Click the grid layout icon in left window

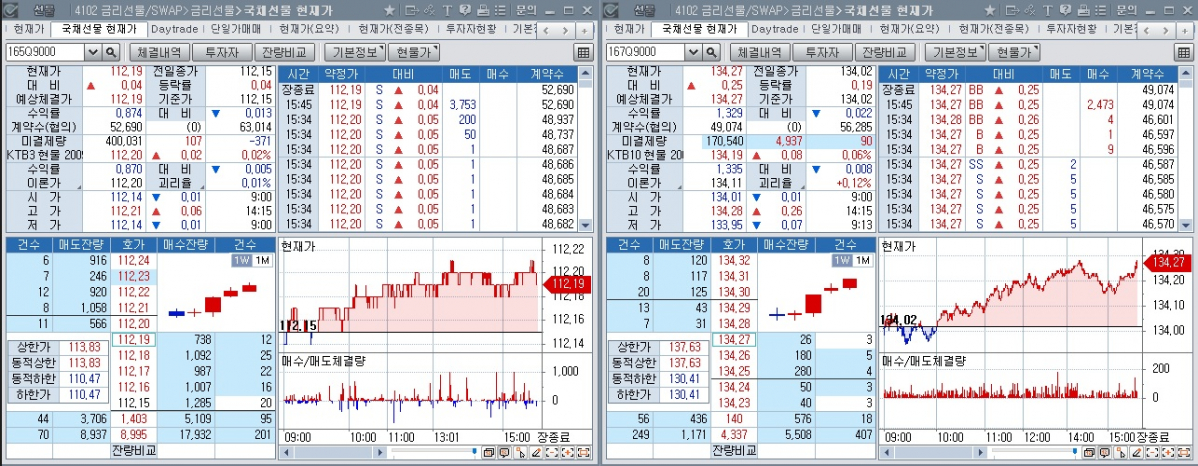[x=583, y=52]
